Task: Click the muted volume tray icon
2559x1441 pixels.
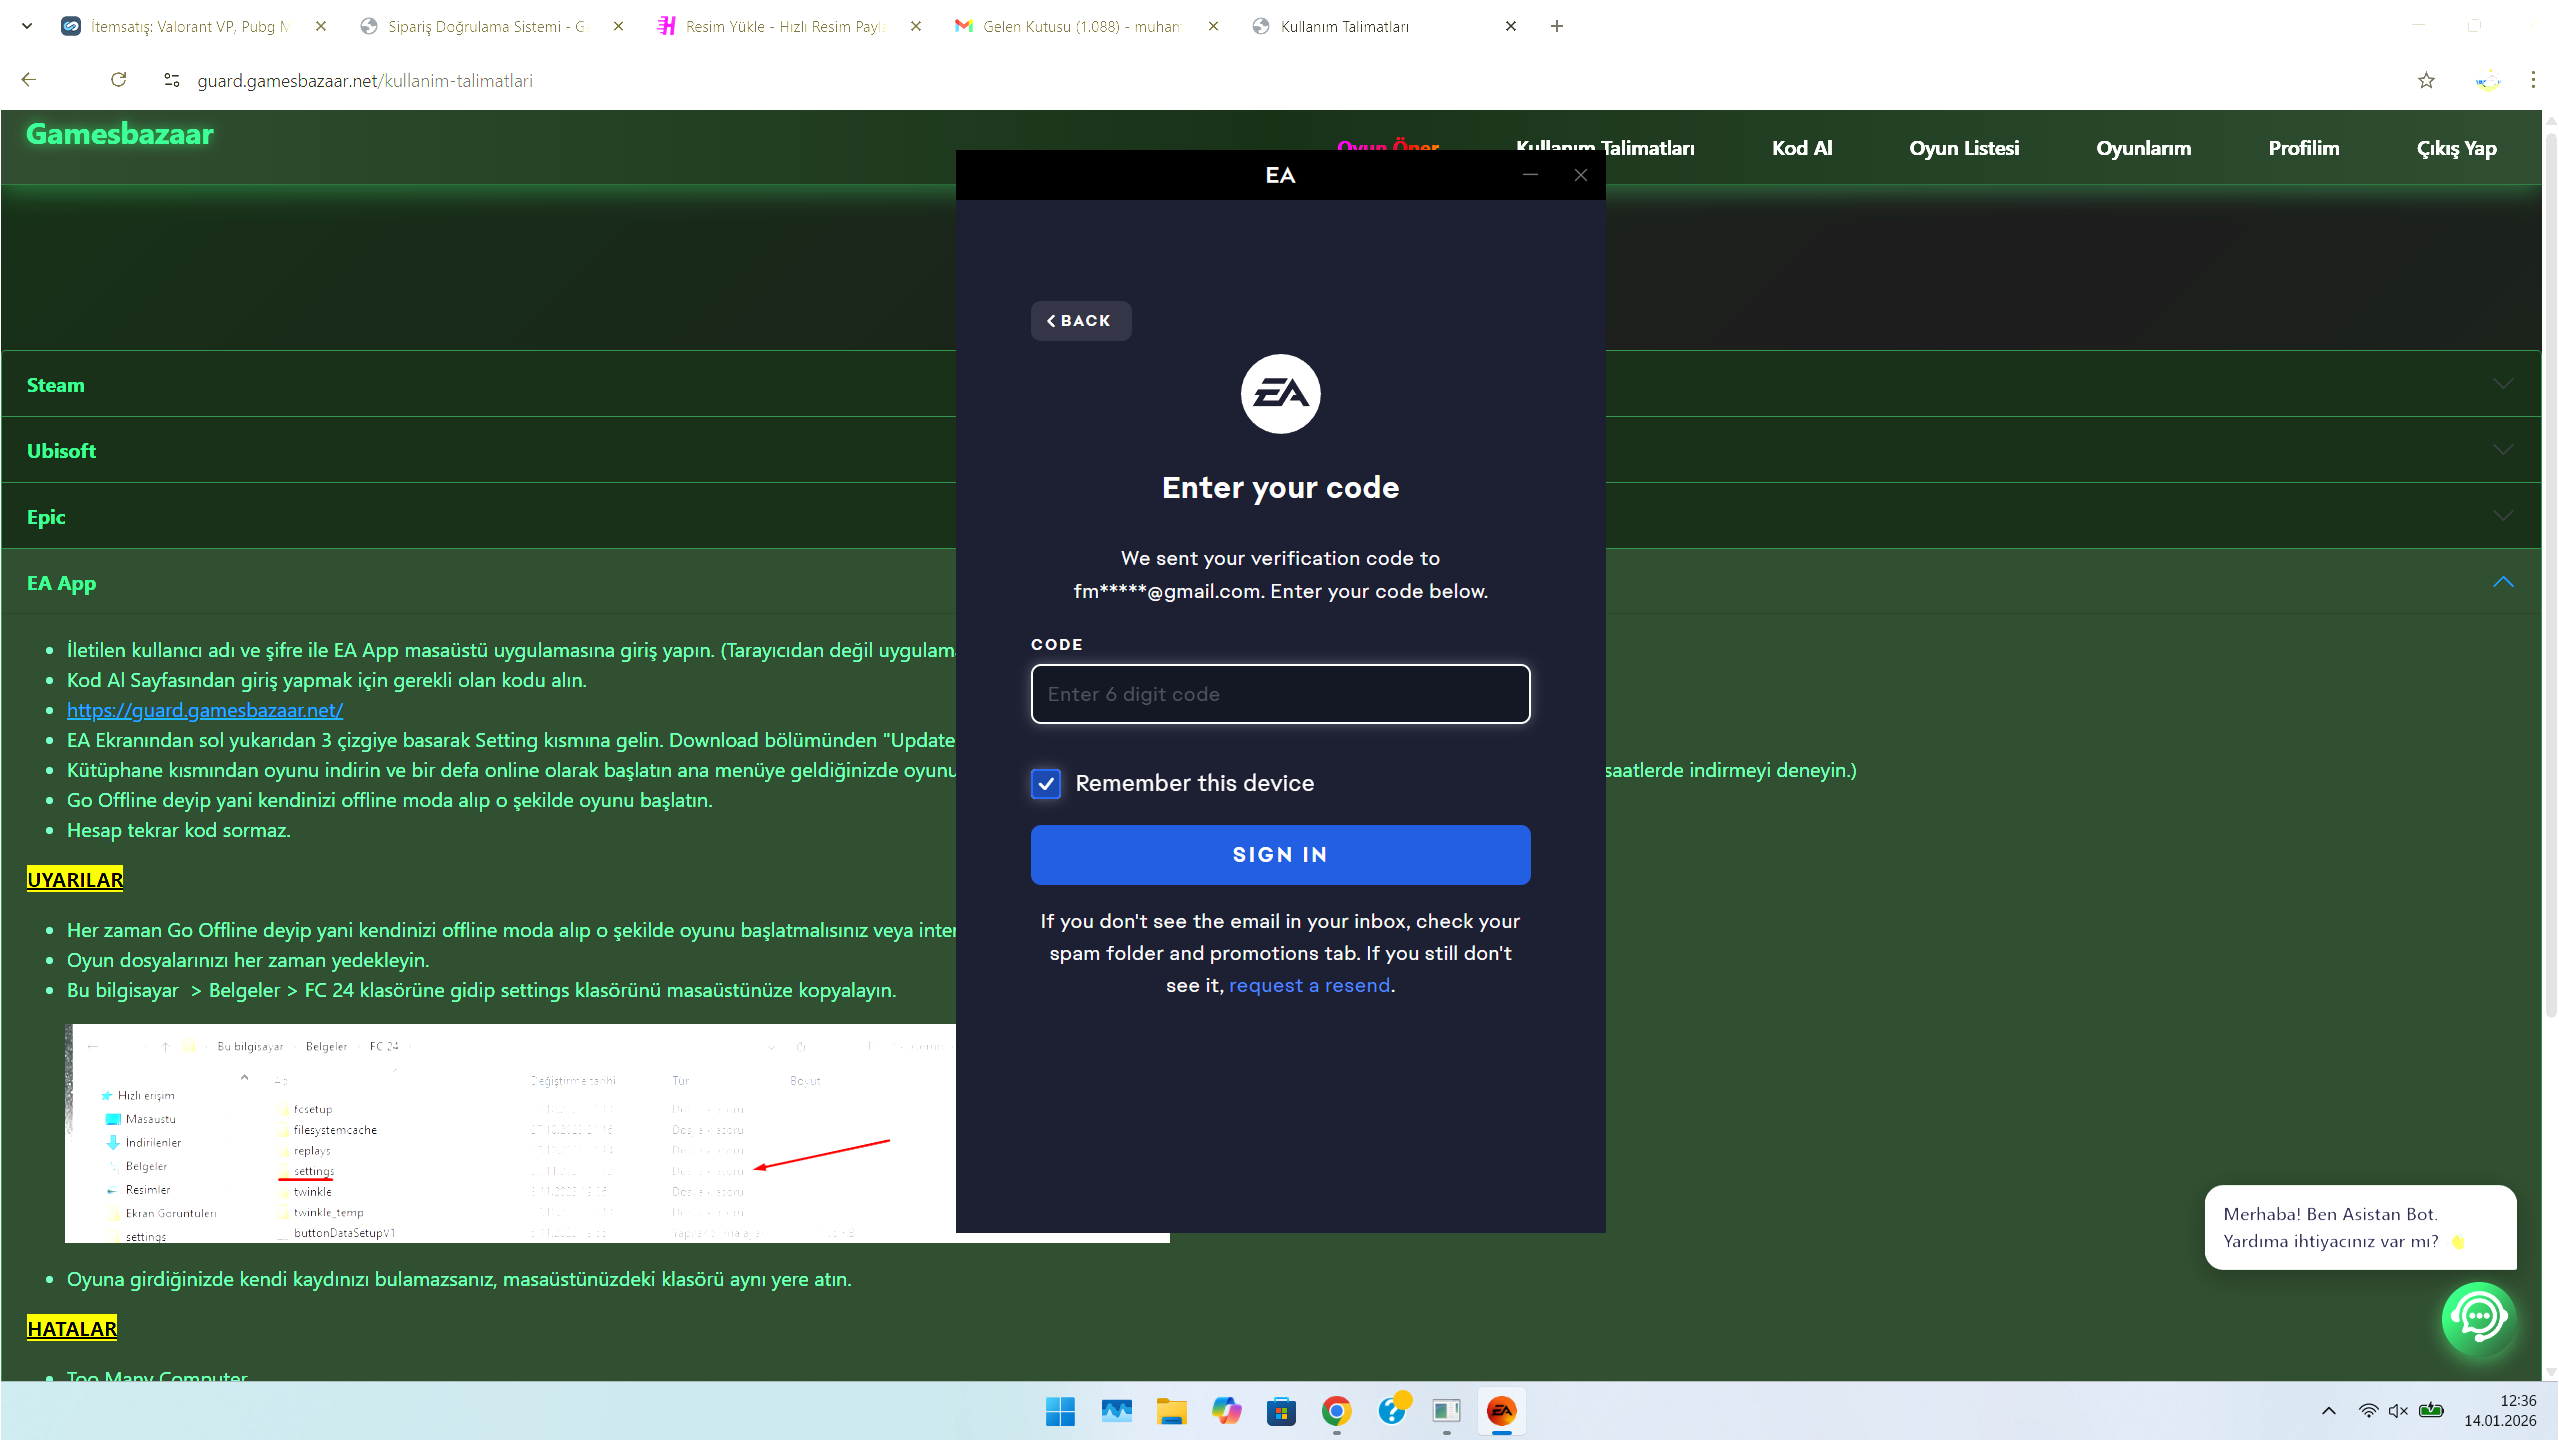Action: (2398, 1411)
